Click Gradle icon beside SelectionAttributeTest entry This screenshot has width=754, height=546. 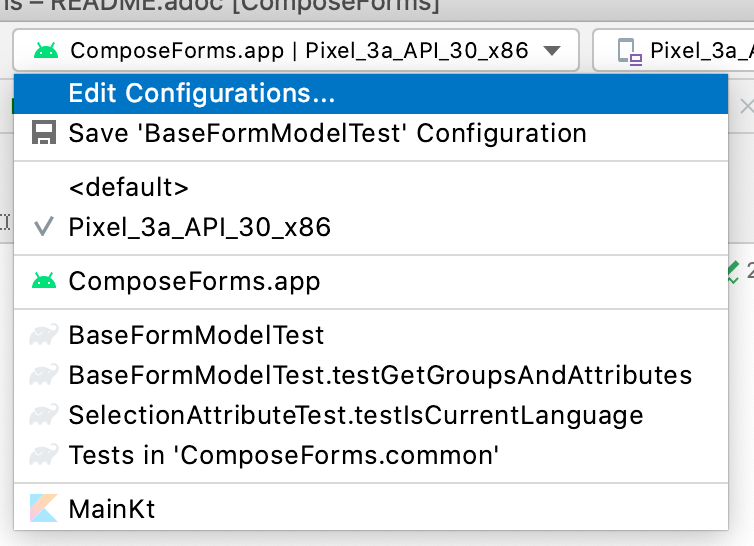tap(44, 415)
